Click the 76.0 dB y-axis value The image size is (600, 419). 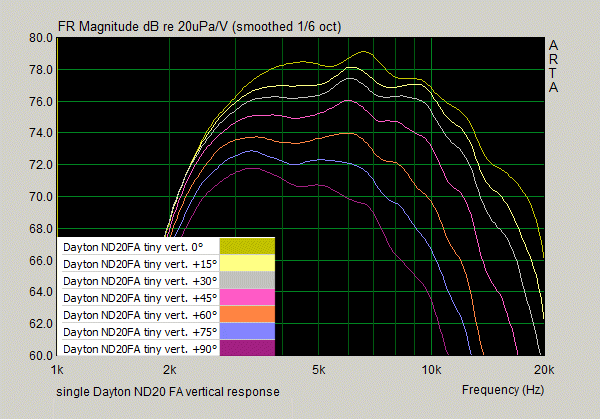(x=41, y=102)
